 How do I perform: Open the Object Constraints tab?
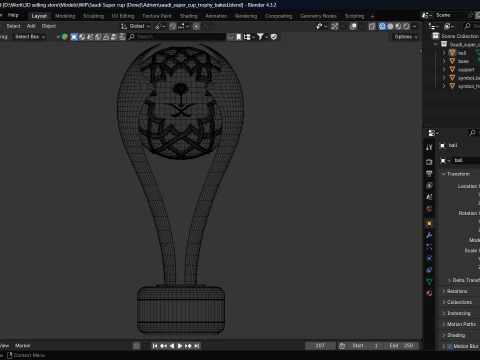[429, 270]
